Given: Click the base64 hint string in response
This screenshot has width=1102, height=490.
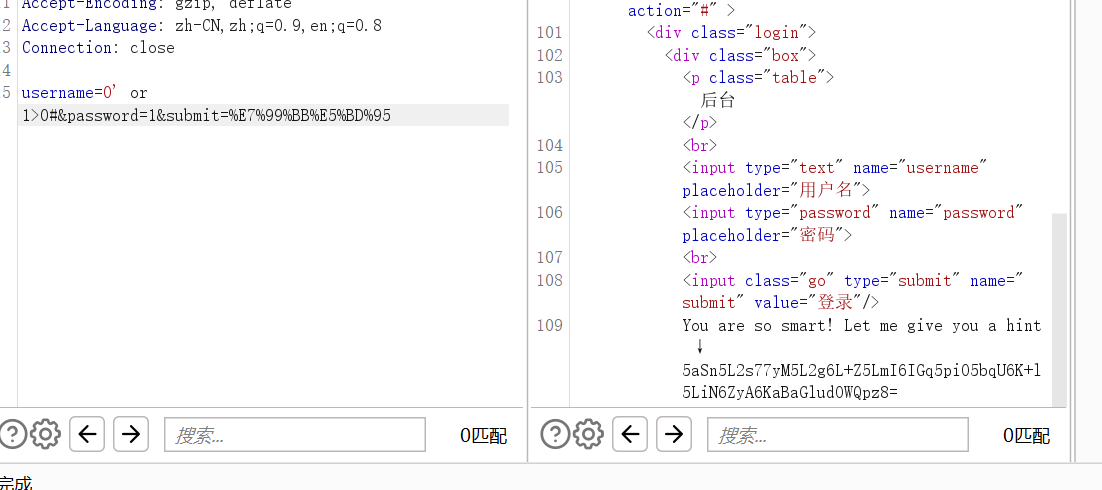Looking at the screenshot, I should coord(861,371).
